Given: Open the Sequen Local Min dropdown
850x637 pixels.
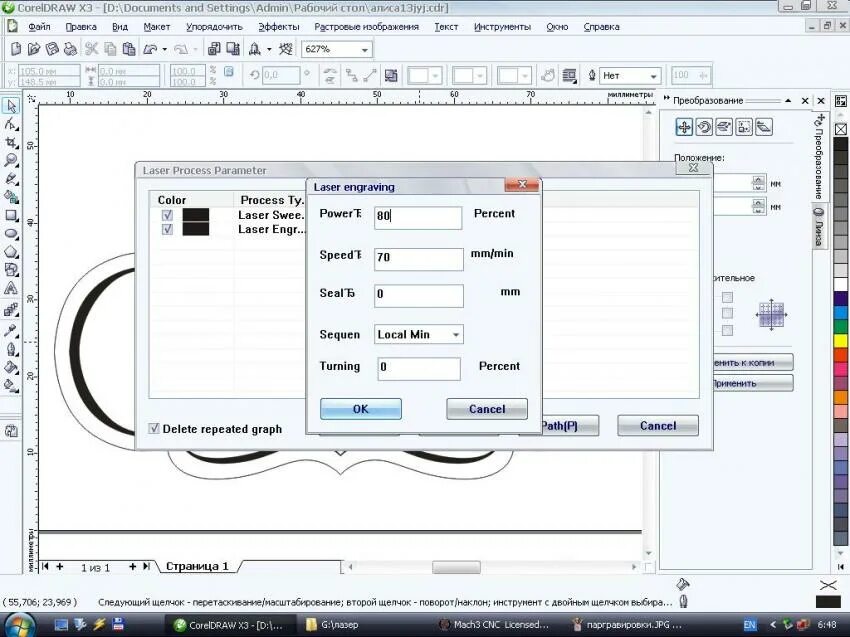Looking at the screenshot, I should [456, 334].
